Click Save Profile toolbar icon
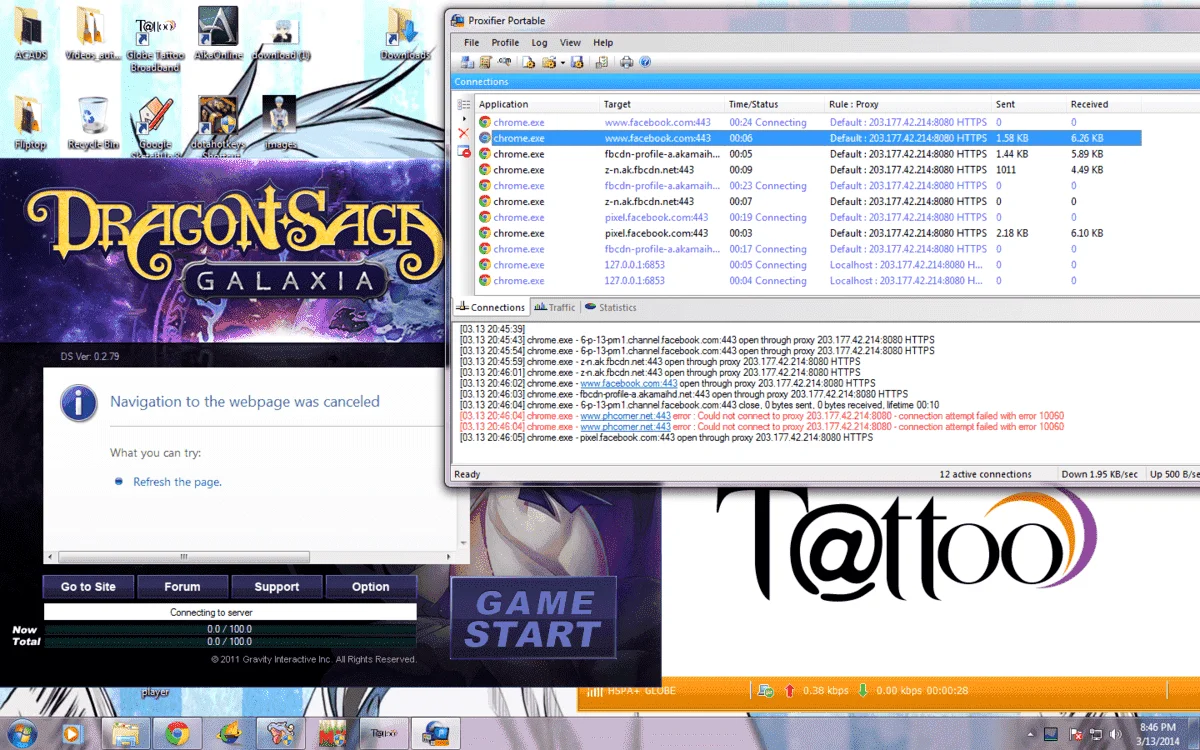Screen dimensions: 1200x750 (577, 62)
